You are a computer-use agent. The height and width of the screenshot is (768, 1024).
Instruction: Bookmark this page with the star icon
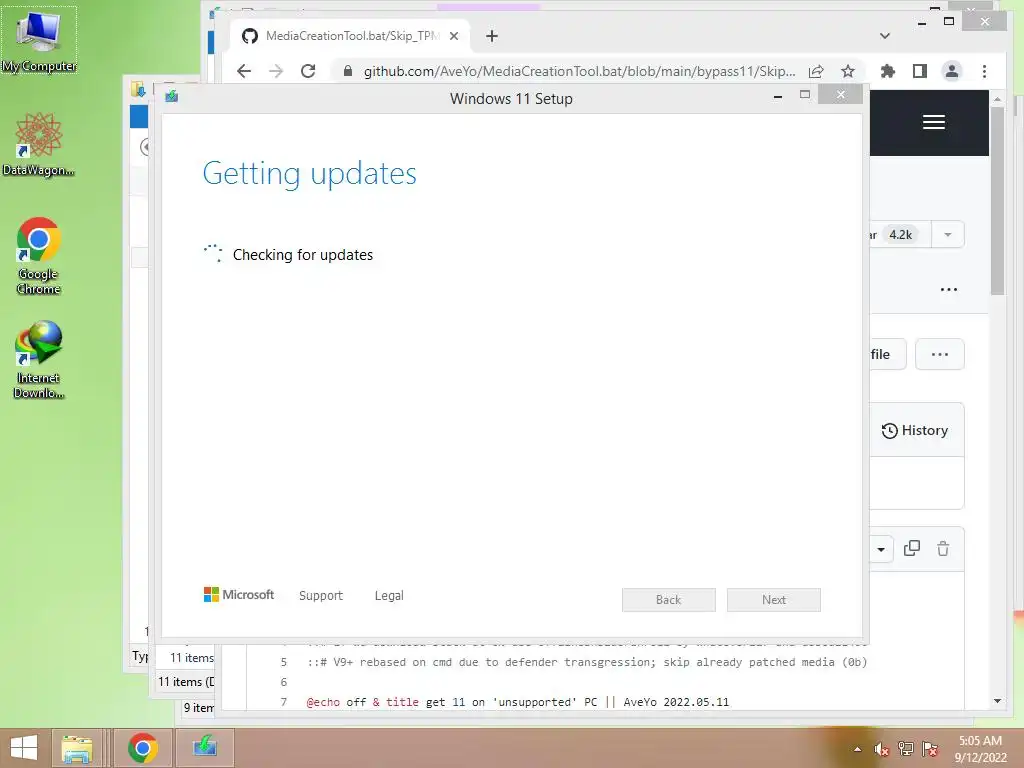[848, 71]
